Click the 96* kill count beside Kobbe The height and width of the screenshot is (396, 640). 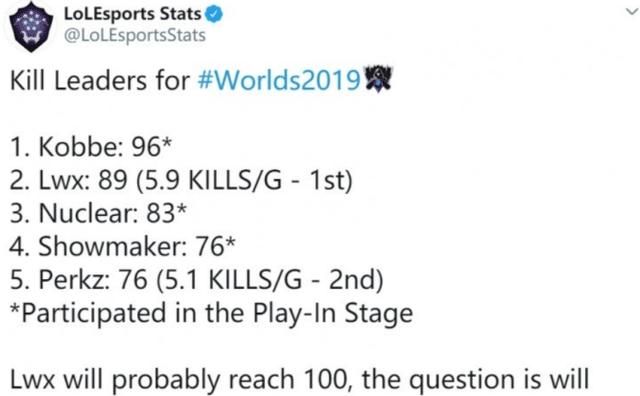click(151, 147)
